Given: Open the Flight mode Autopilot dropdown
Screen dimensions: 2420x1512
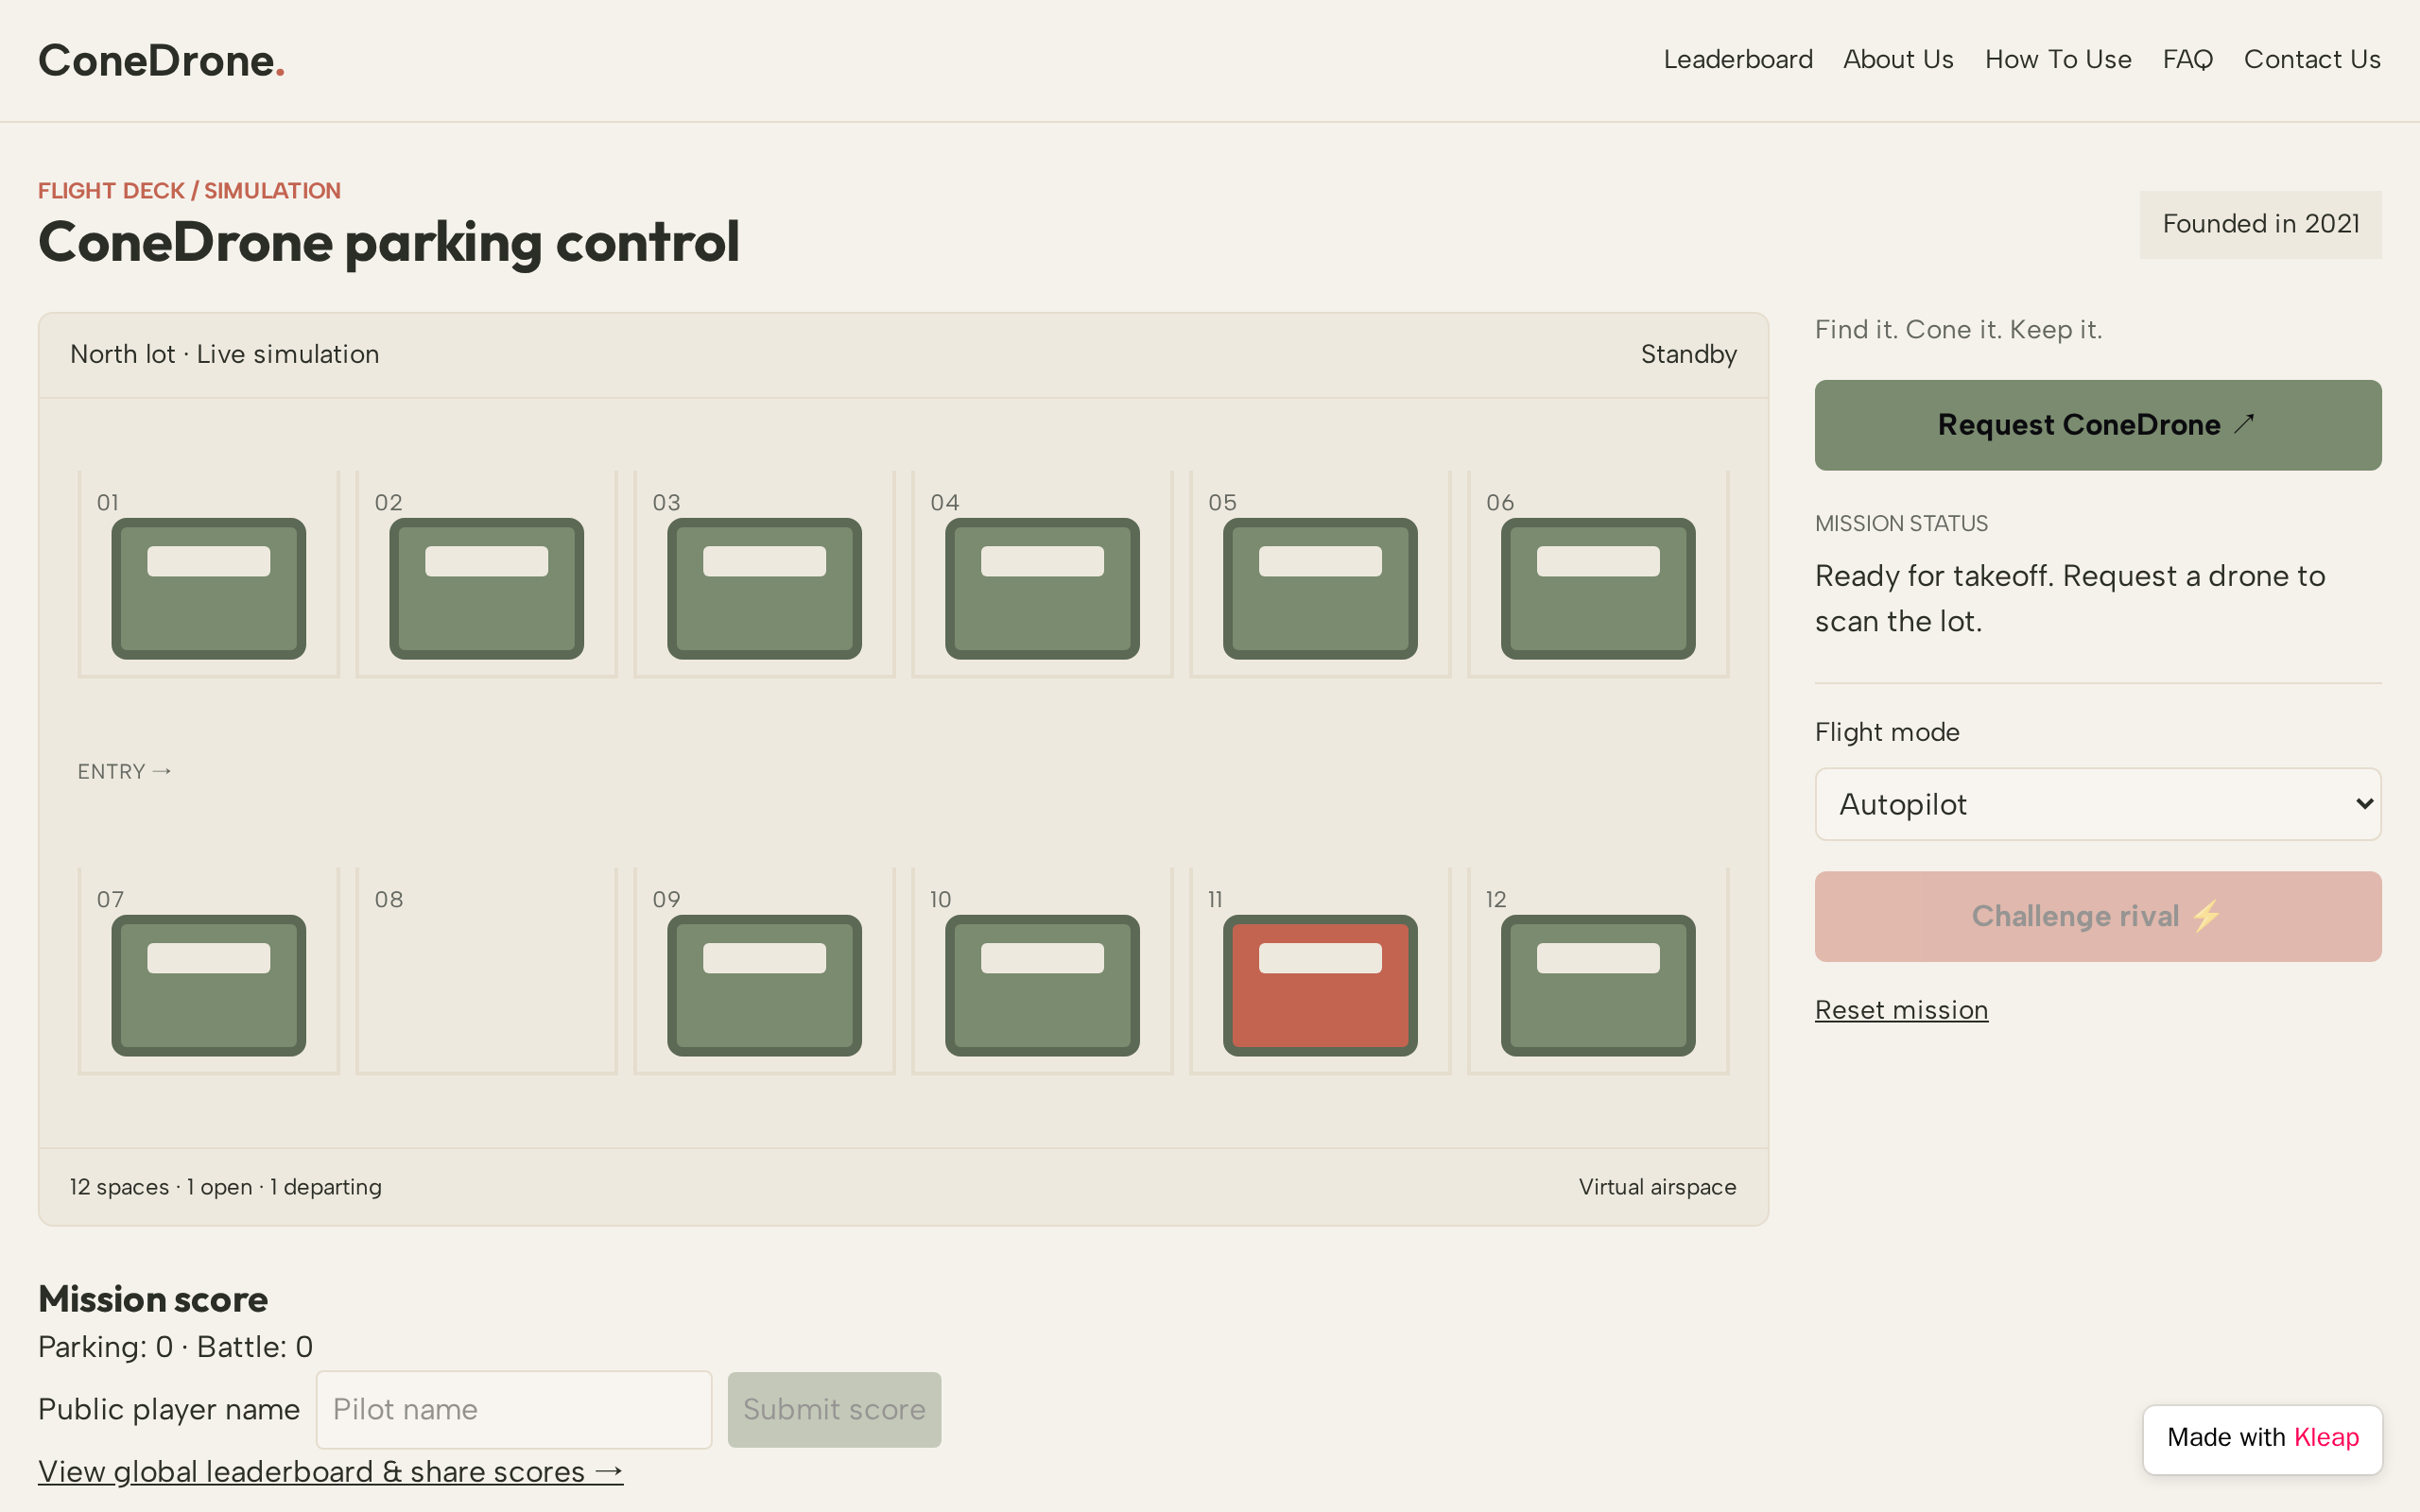Looking at the screenshot, I should [2097, 804].
